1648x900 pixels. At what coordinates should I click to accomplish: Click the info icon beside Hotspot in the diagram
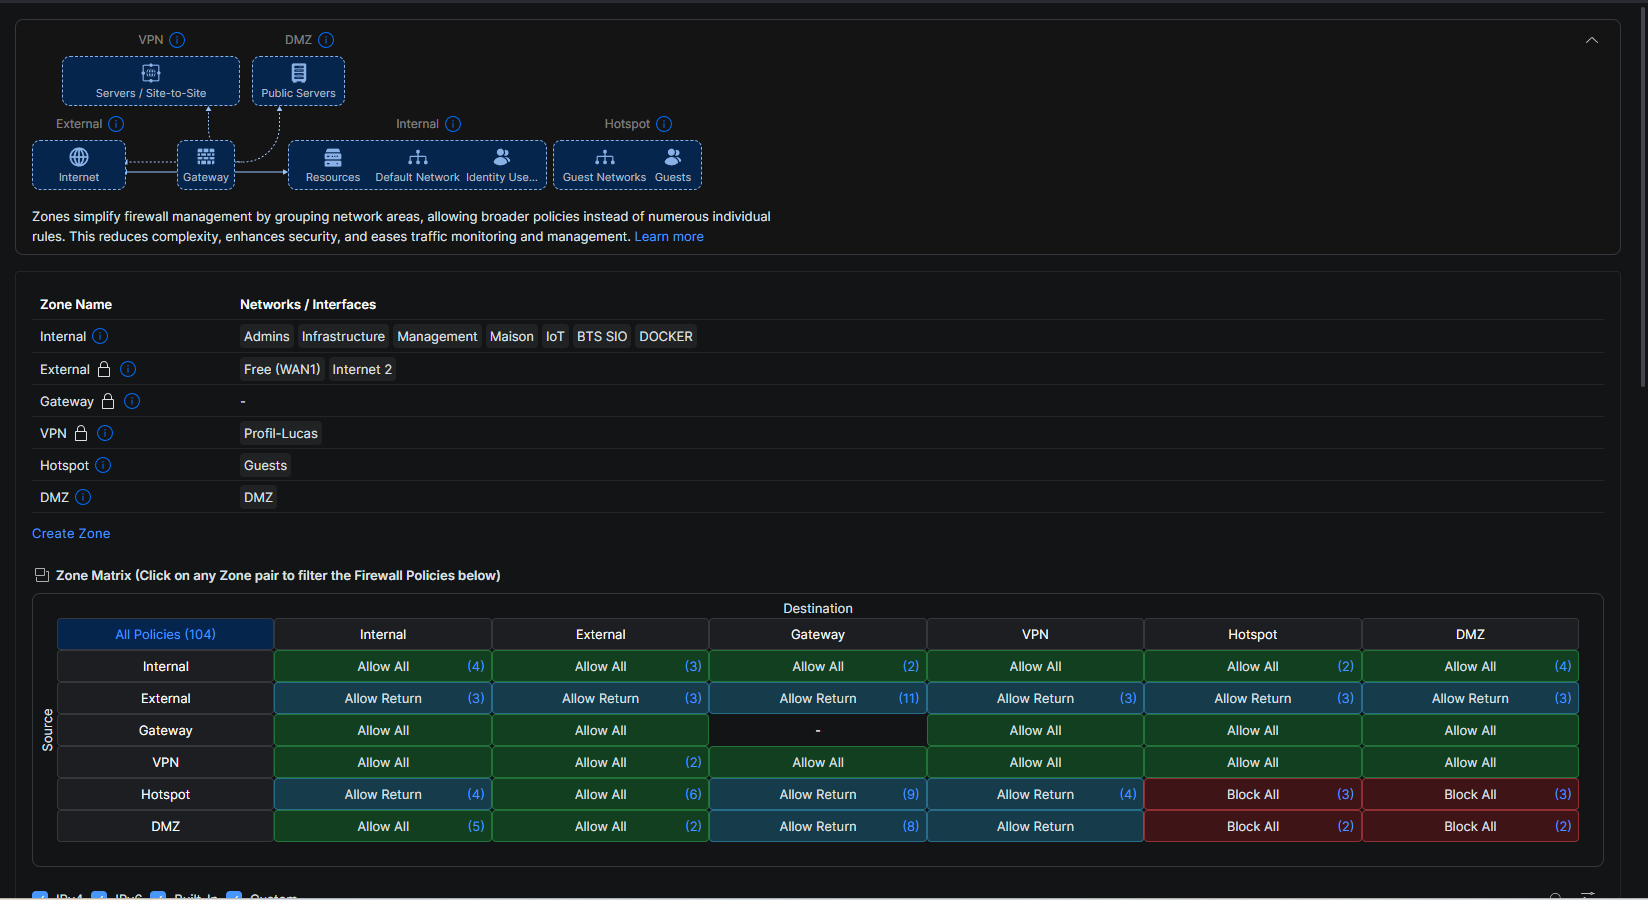664,124
